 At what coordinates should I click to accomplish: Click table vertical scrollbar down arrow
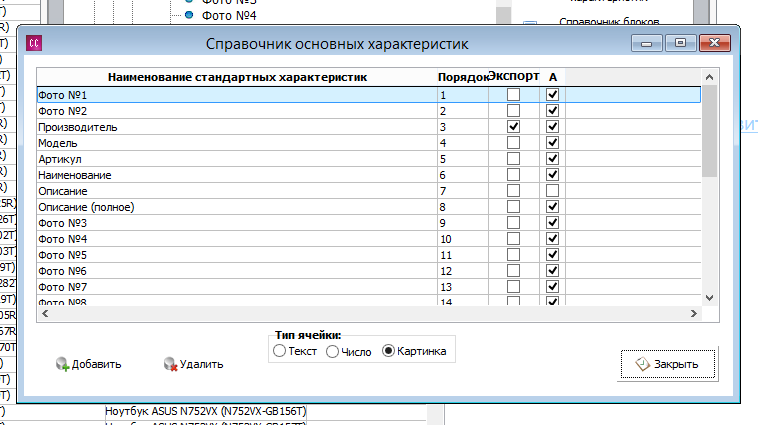point(709,298)
